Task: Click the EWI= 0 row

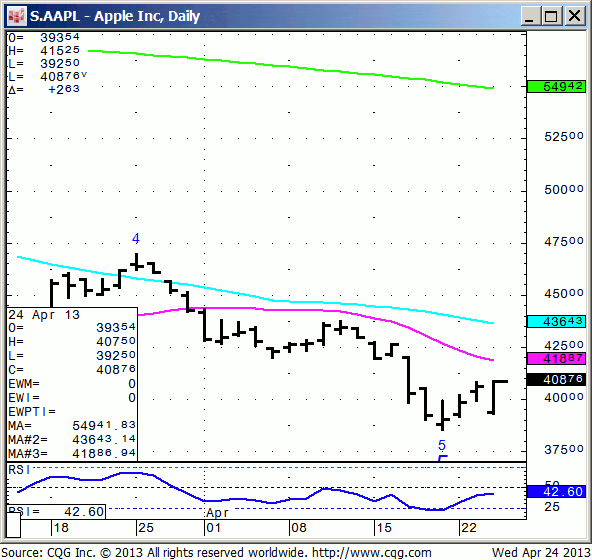Action: [72, 398]
